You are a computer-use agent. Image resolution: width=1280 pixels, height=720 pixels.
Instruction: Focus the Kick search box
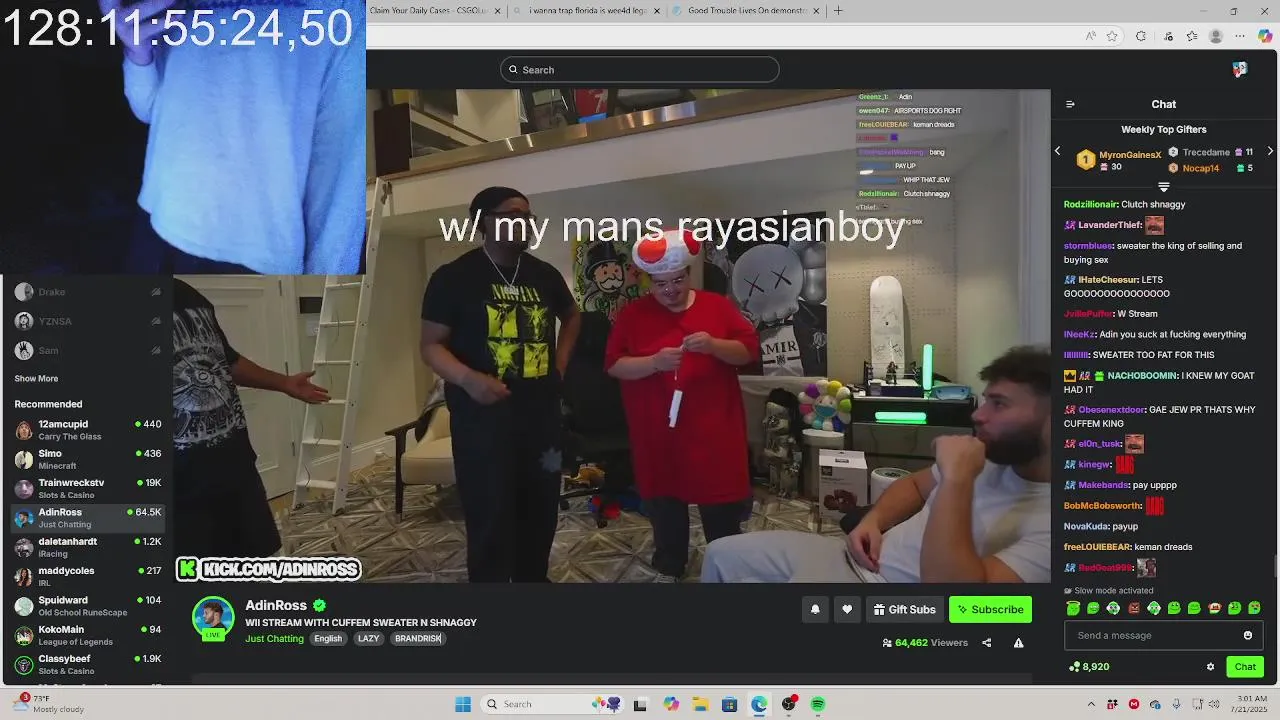tap(640, 69)
